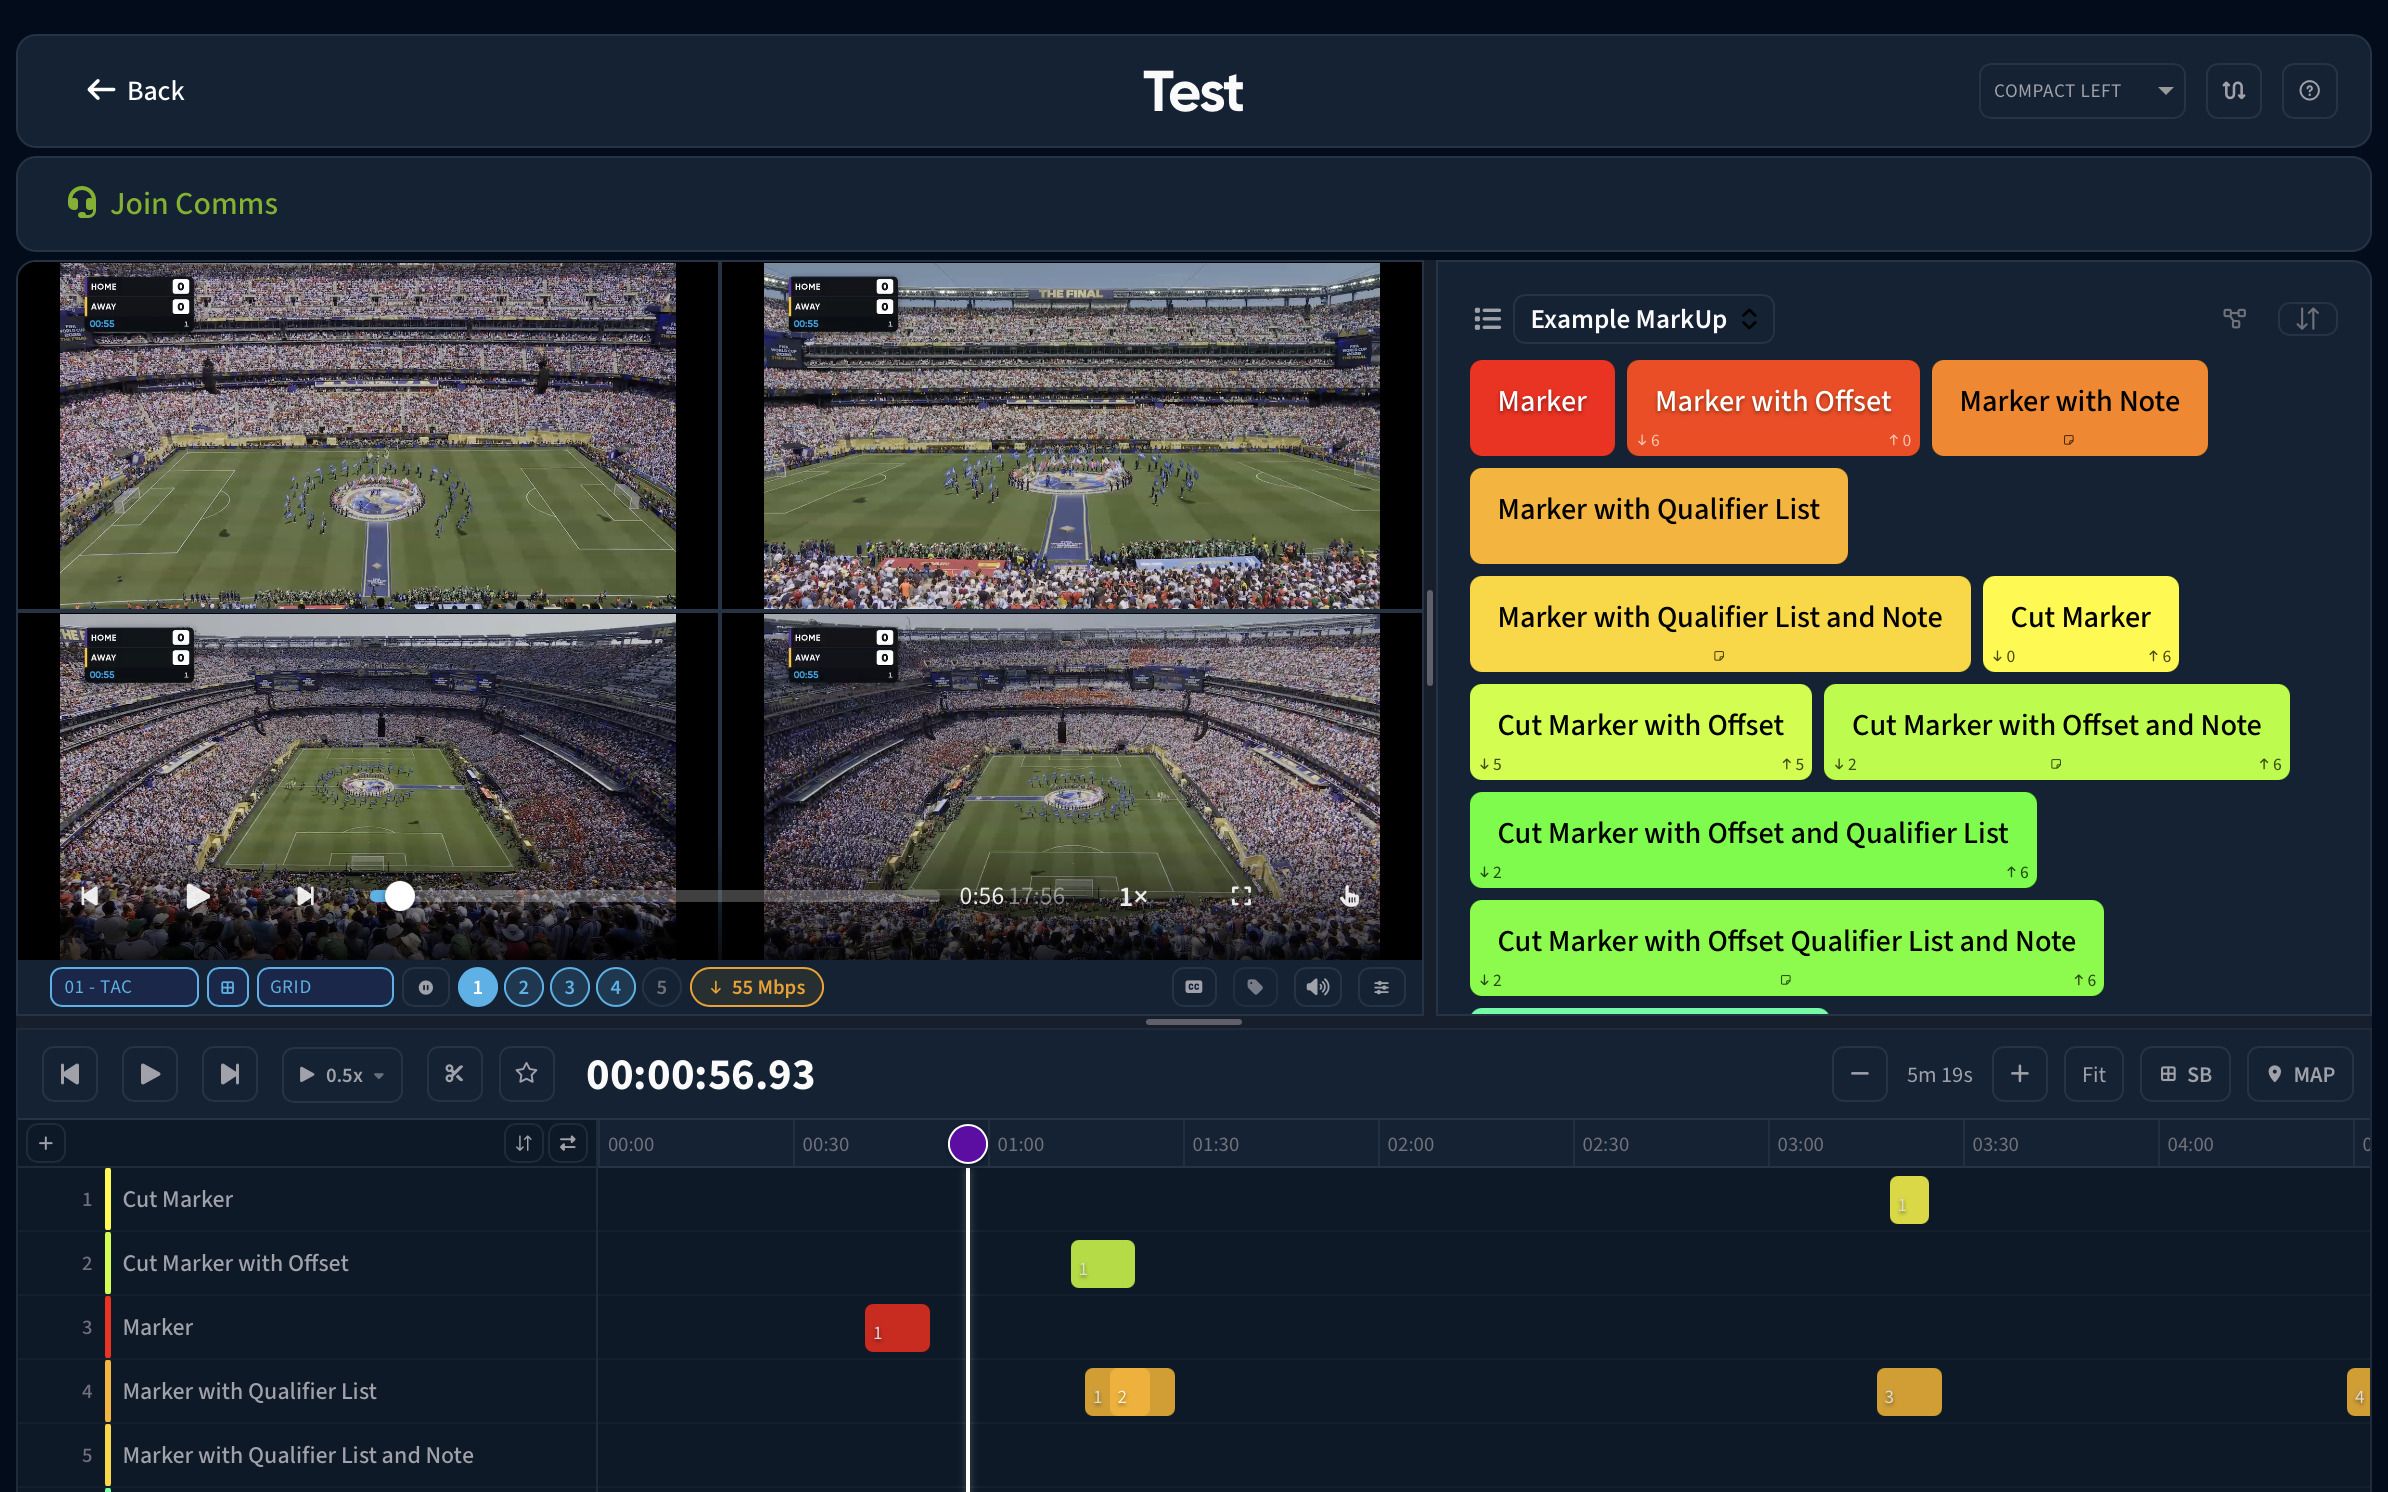Click the speaker volume icon
The height and width of the screenshot is (1492, 2388).
pyautogui.click(x=1318, y=987)
